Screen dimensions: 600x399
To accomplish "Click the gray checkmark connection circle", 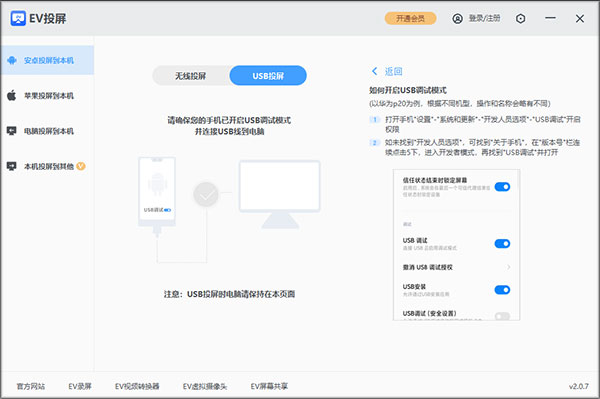I will tap(206, 194).
